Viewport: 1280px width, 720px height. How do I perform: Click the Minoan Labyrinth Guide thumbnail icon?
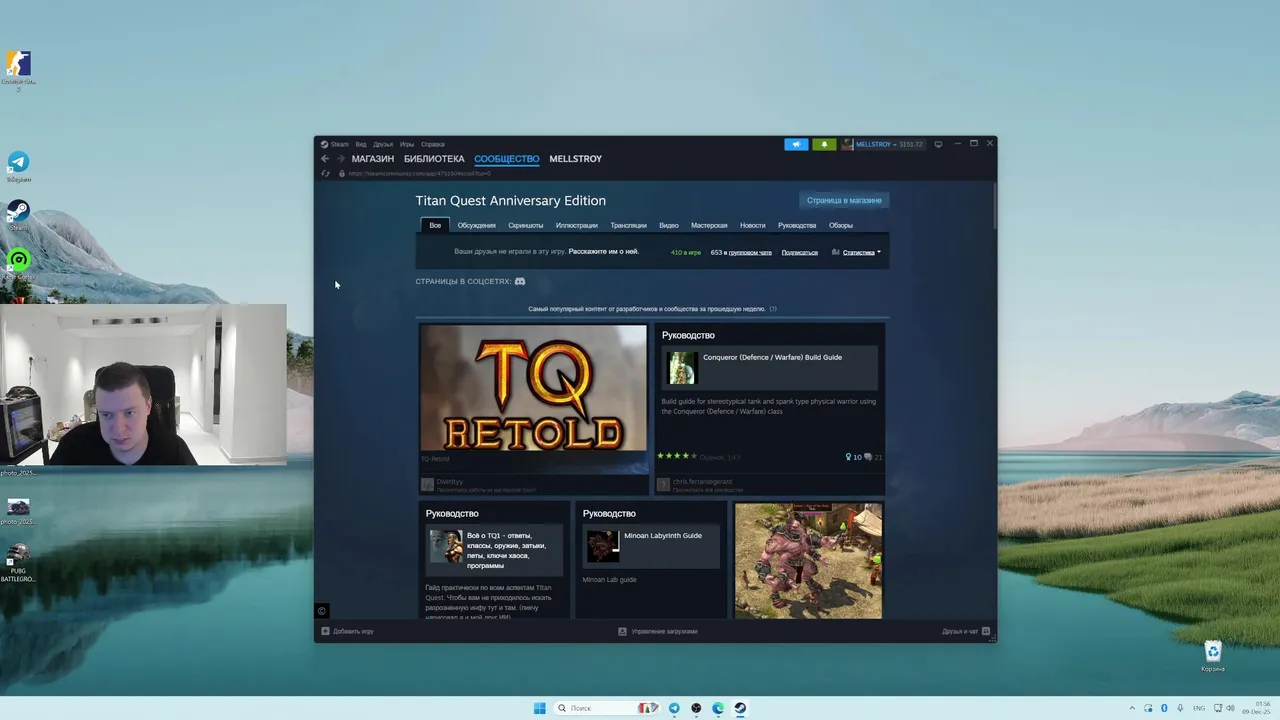pos(602,546)
